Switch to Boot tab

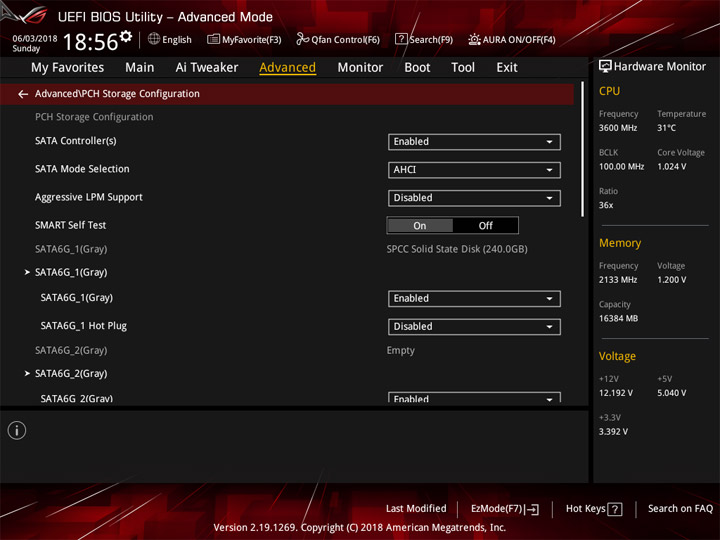(x=417, y=68)
